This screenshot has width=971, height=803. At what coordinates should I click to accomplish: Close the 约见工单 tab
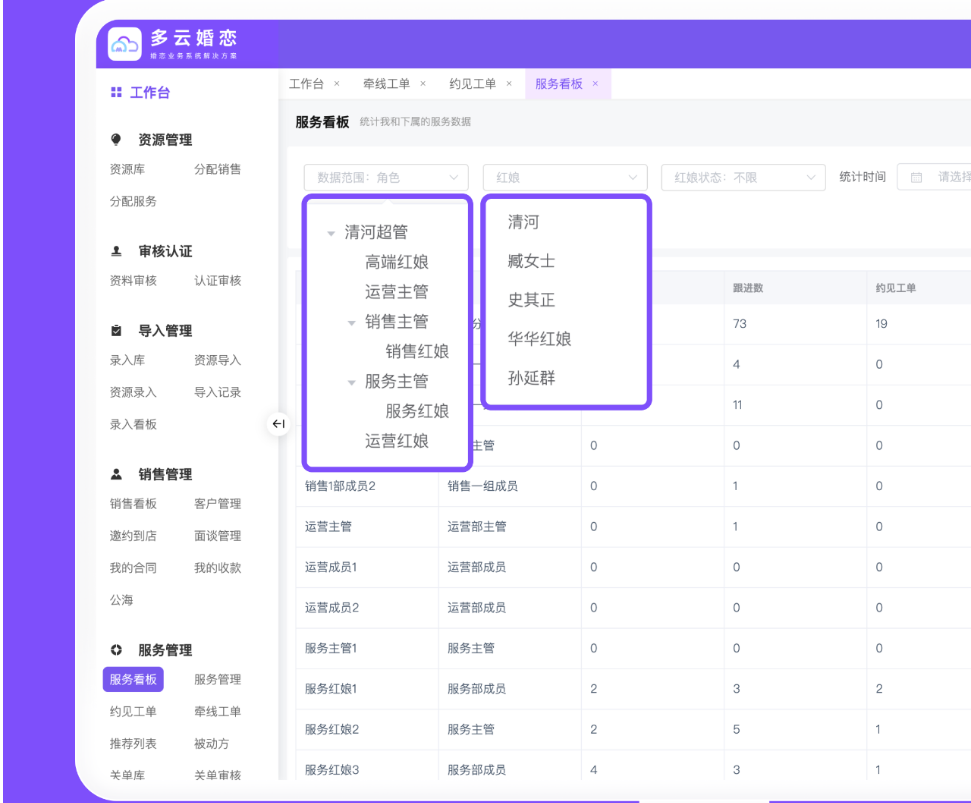[509, 84]
